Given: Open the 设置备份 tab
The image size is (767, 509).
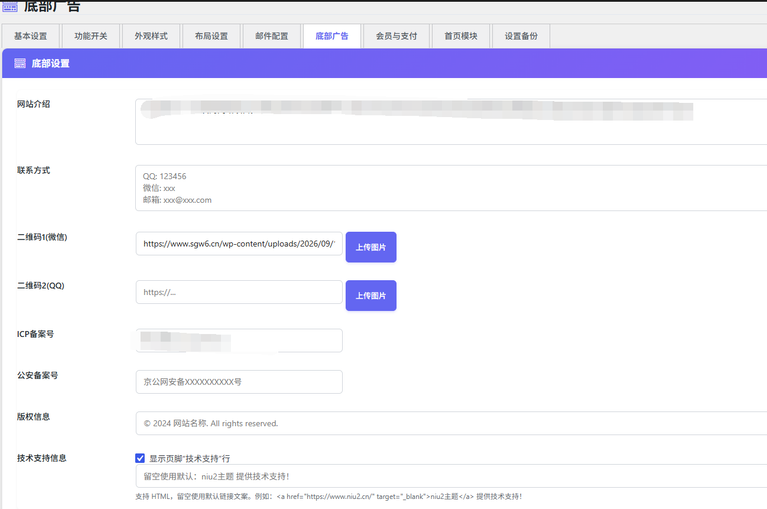Looking at the screenshot, I should [x=521, y=36].
